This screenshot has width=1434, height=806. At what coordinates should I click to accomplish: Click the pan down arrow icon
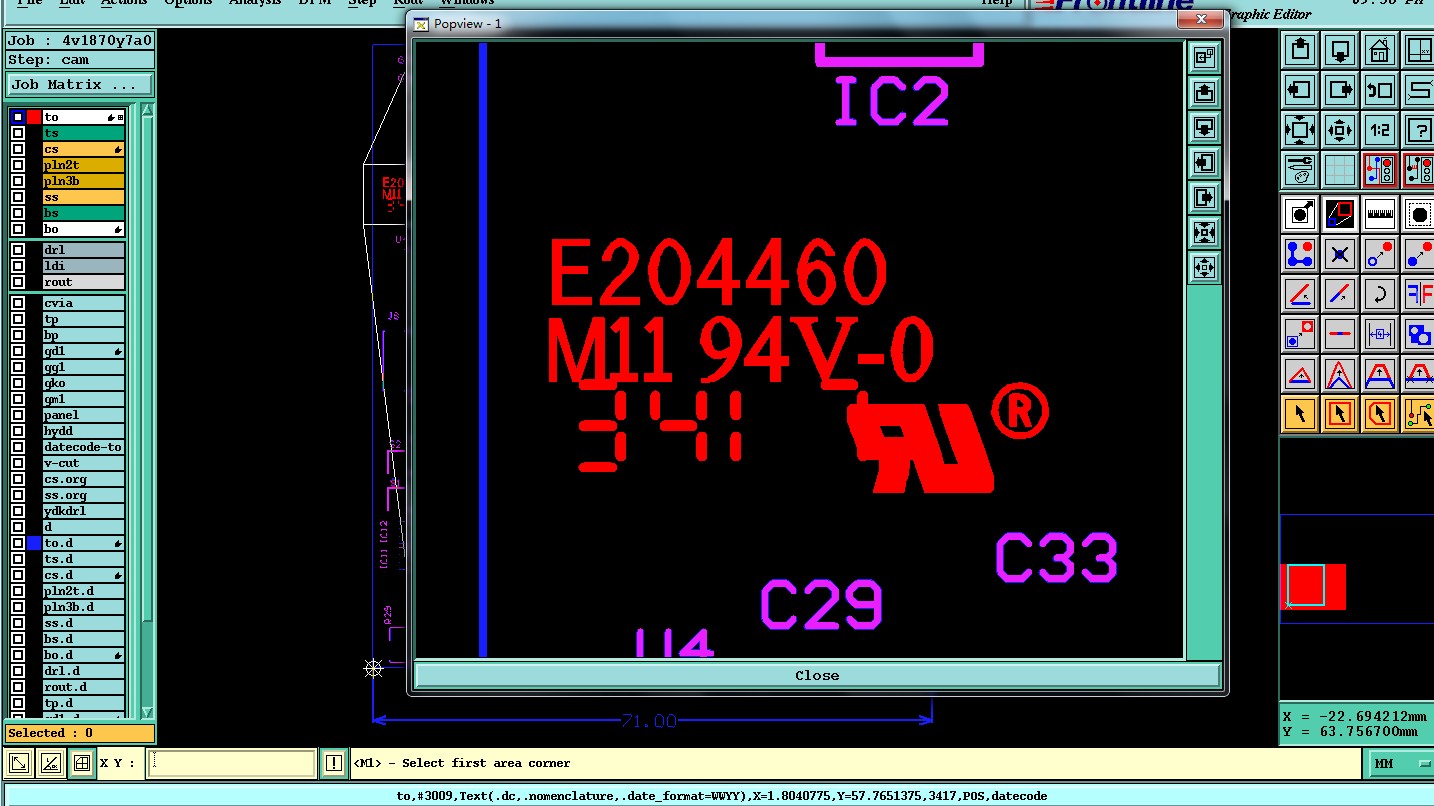[x=1339, y=49]
